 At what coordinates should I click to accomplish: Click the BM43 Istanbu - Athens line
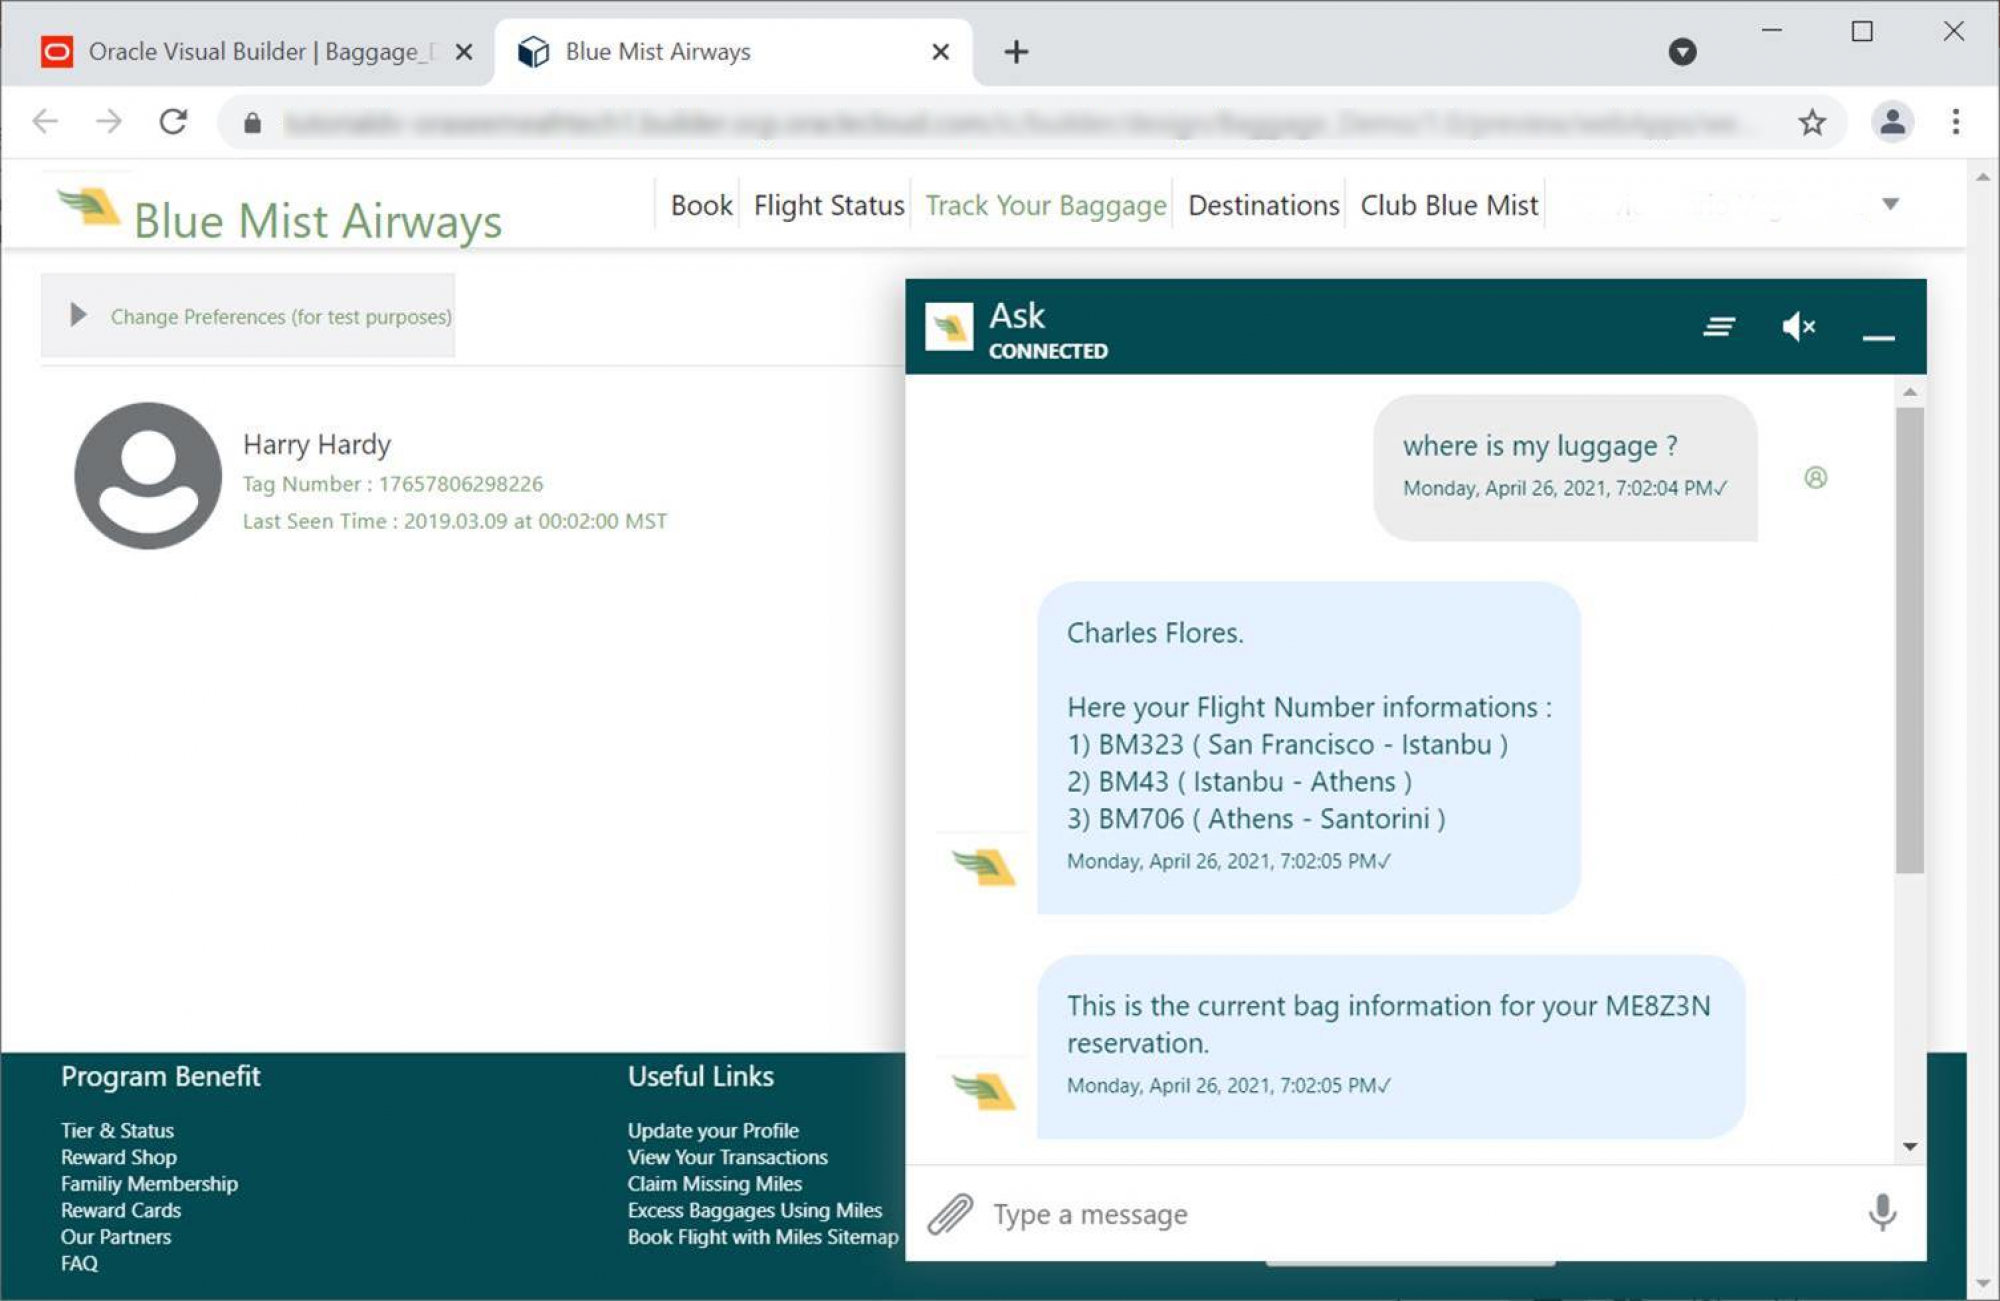[1239, 782]
